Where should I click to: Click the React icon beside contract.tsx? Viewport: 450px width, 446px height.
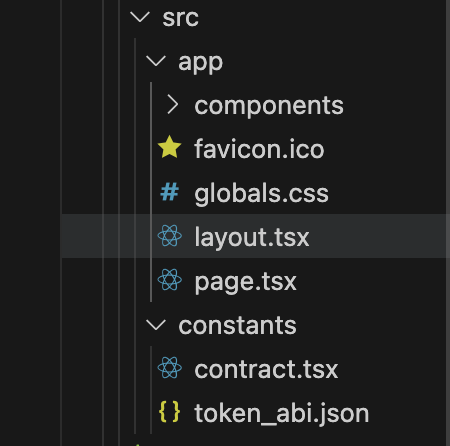pos(170,368)
